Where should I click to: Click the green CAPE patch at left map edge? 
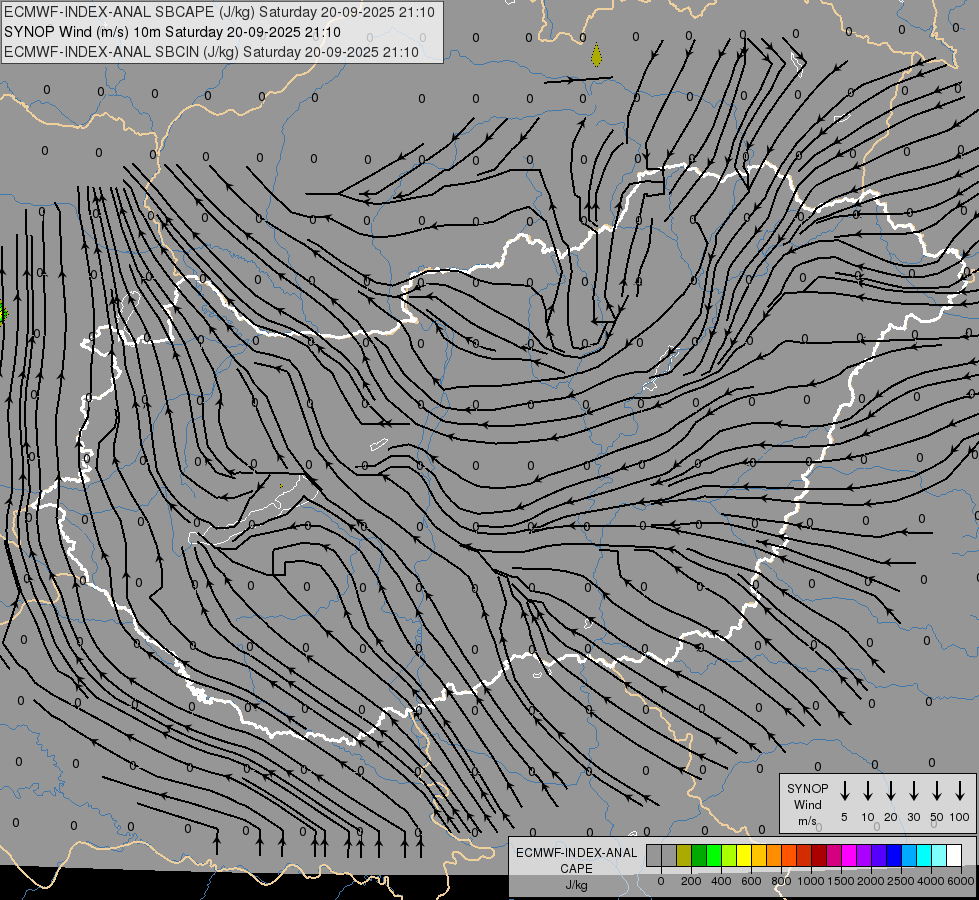[2, 311]
